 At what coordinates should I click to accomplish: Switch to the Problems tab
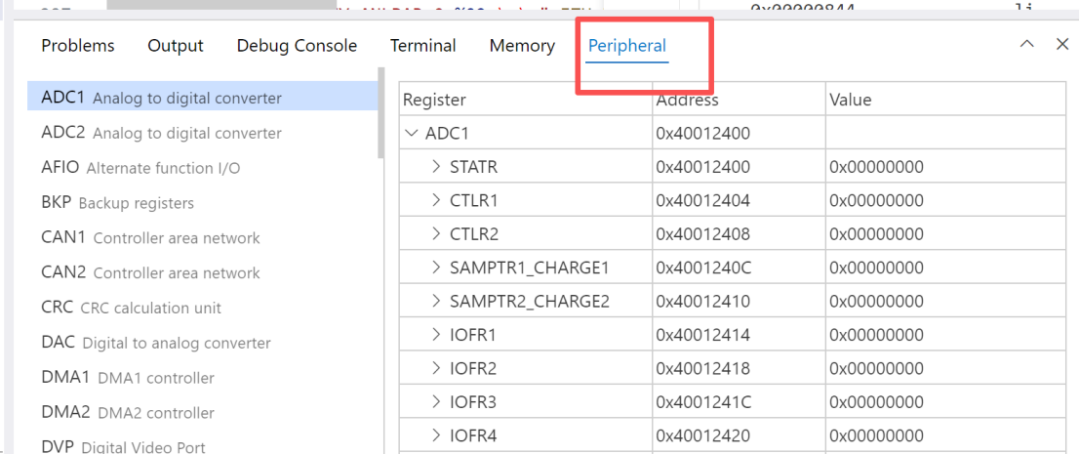[x=78, y=46]
